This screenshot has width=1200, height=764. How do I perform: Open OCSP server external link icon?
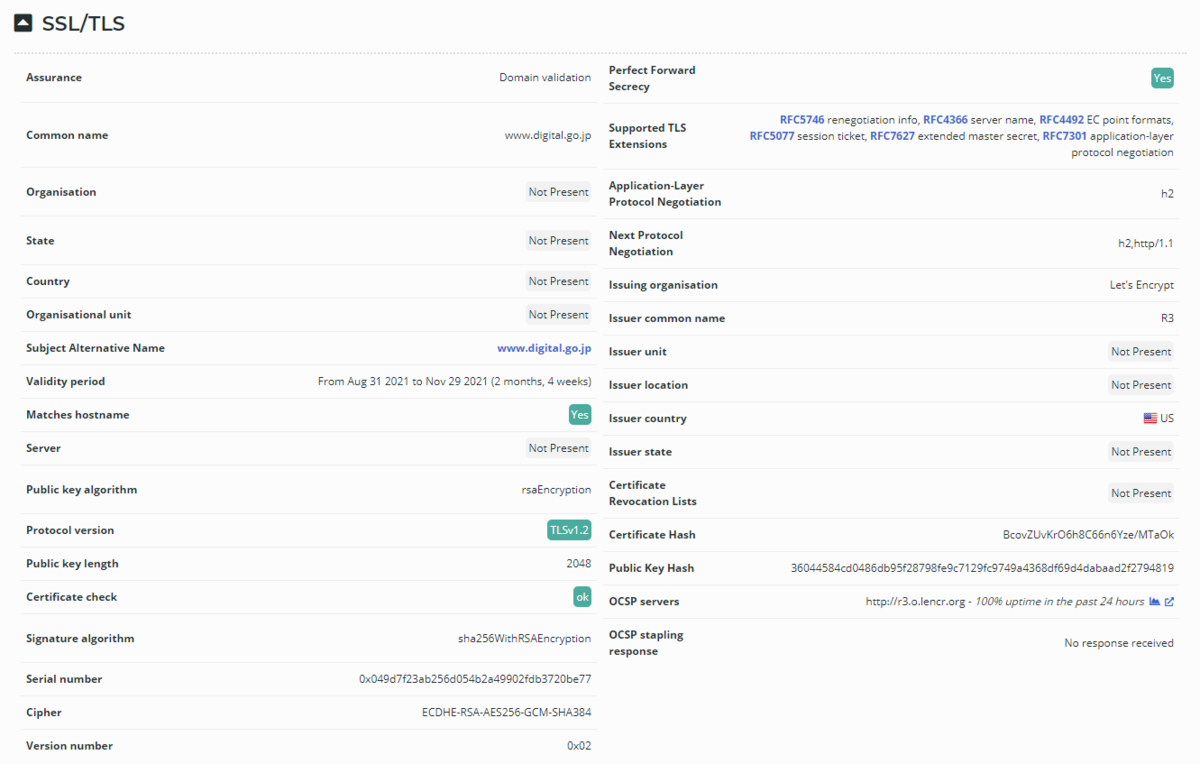point(1169,602)
